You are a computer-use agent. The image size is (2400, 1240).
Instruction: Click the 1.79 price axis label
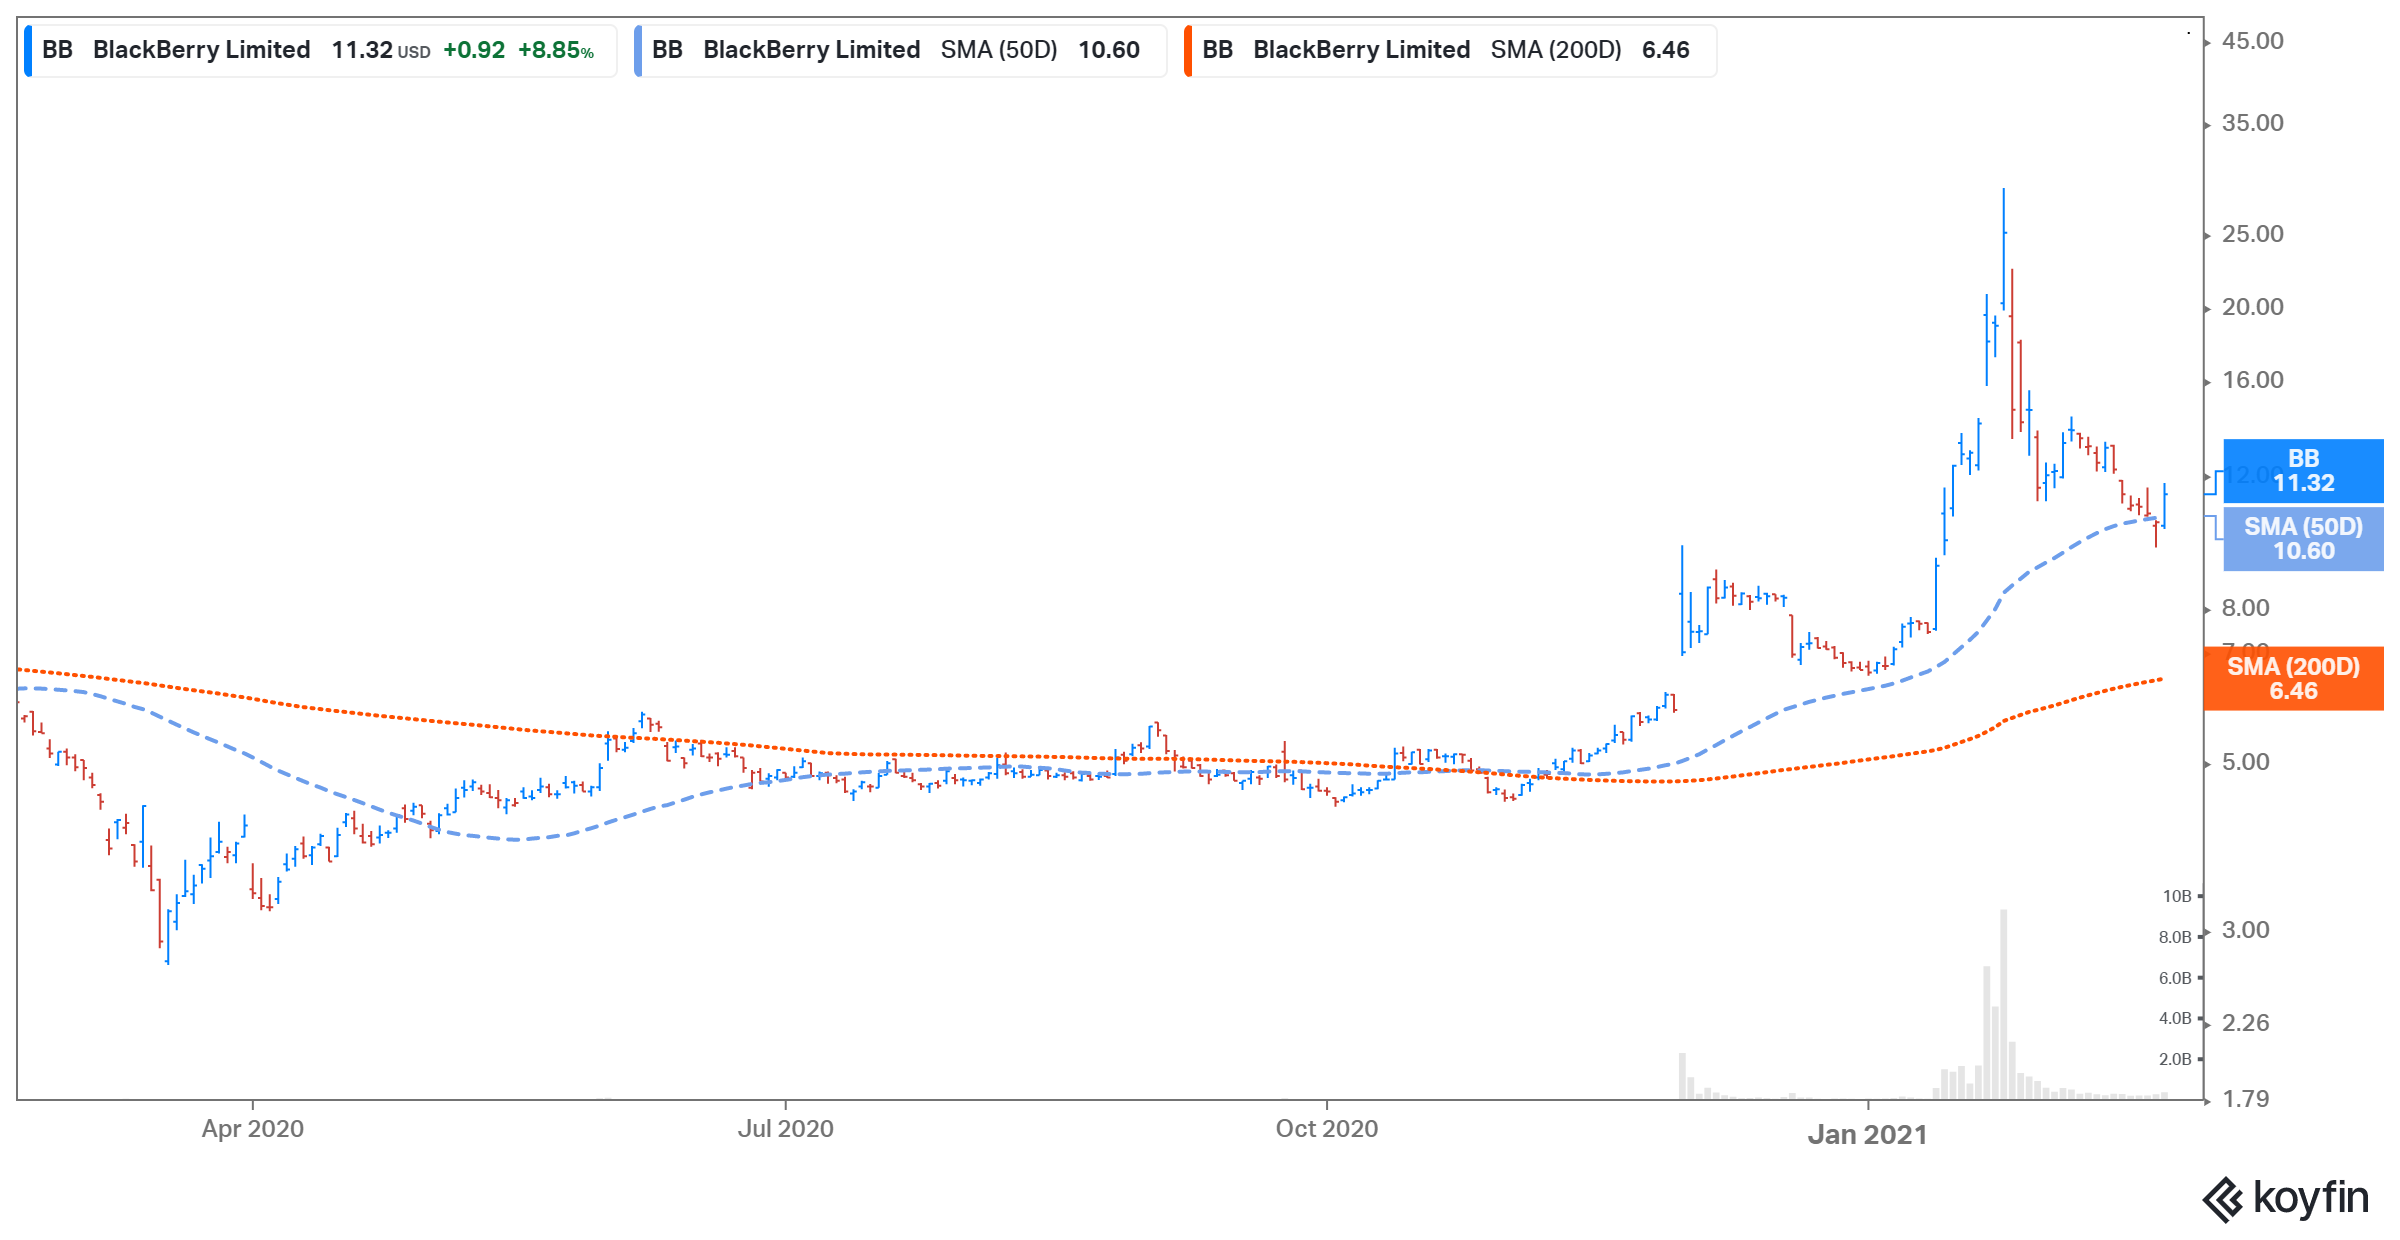(x=2245, y=1099)
